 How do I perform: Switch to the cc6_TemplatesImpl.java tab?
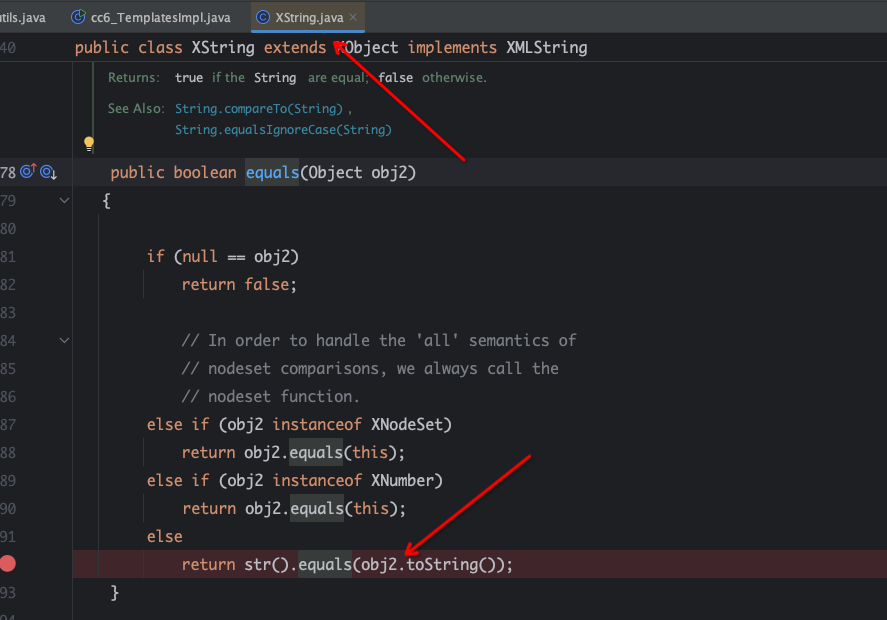tap(160, 17)
